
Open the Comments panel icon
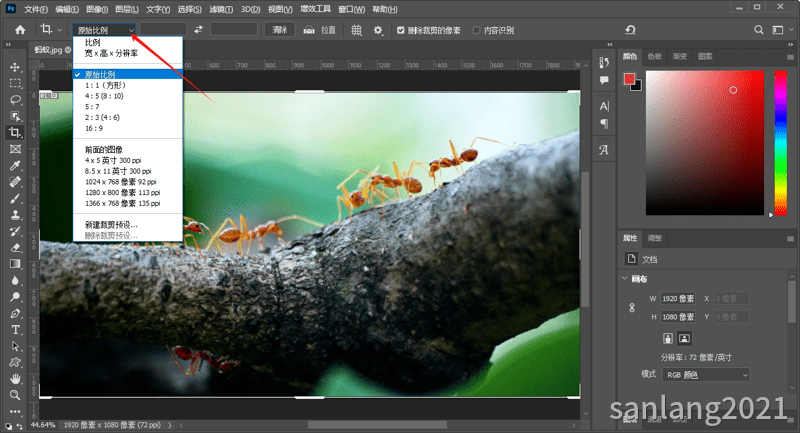[x=604, y=80]
